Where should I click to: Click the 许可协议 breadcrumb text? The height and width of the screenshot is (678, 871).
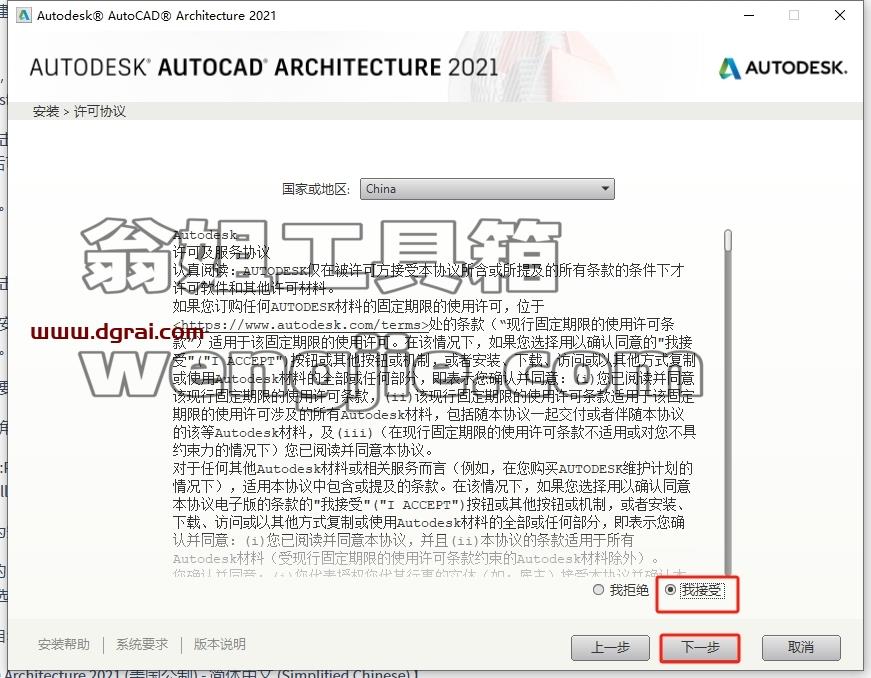coord(100,112)
